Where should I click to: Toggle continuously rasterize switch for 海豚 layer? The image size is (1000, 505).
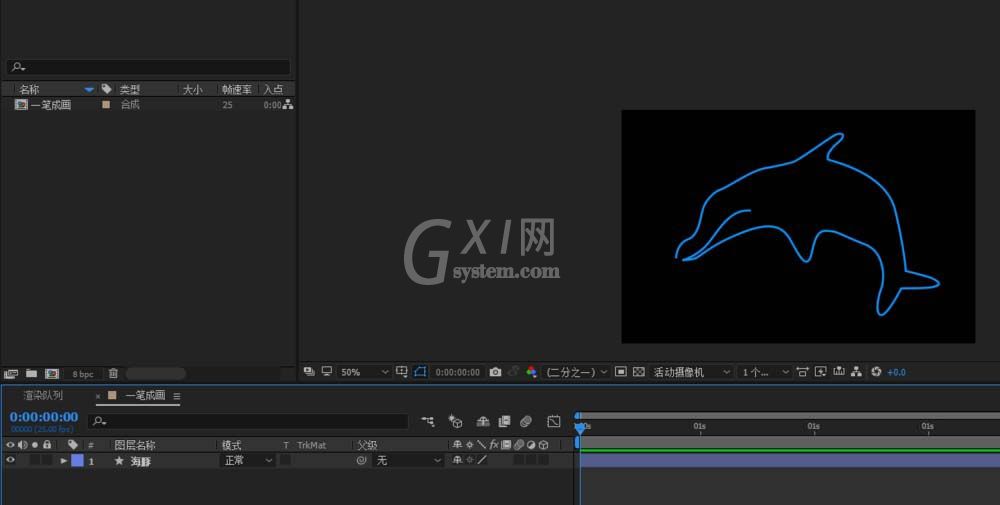click(x=470, y=460)
